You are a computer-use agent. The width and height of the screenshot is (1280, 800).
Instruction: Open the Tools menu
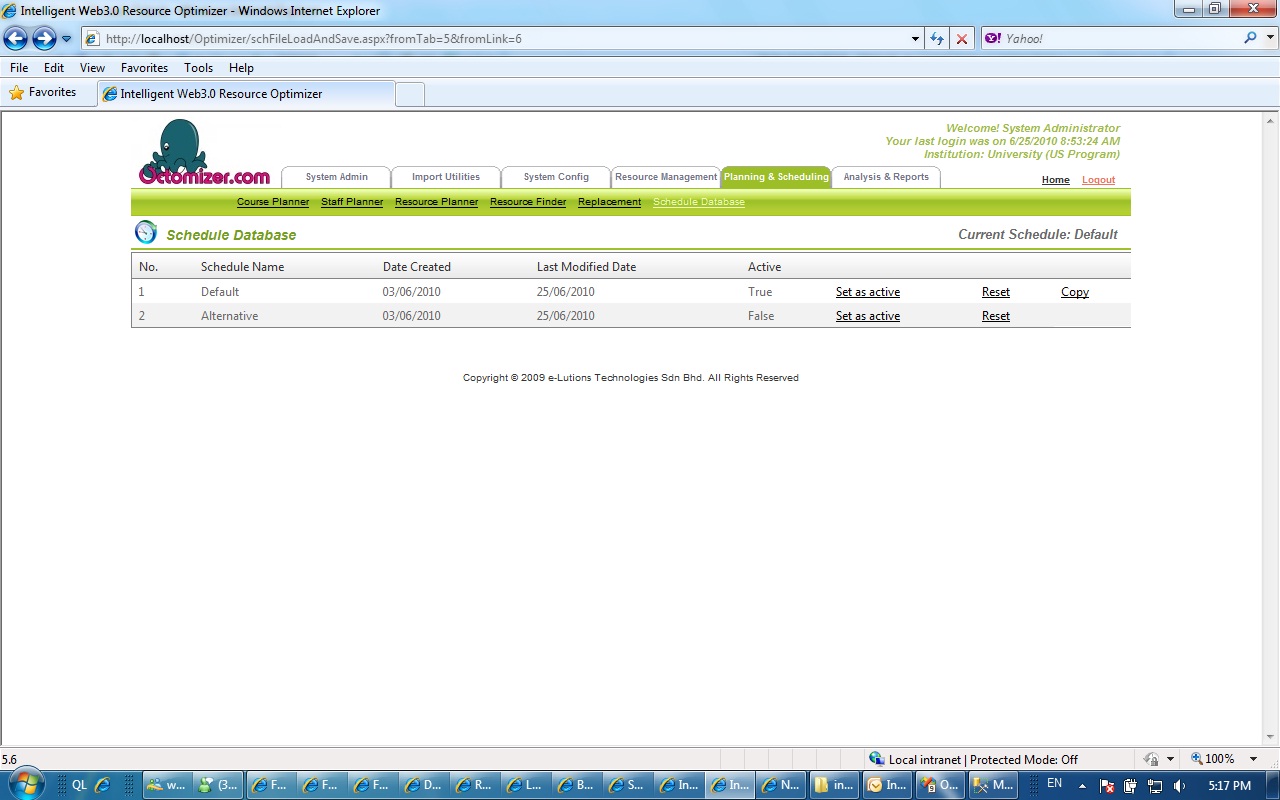(x=198, y=68)
